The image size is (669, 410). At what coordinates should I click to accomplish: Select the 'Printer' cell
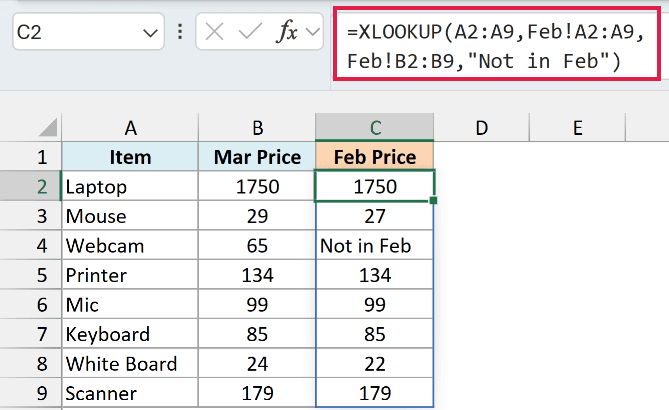(x=130, y=275)
